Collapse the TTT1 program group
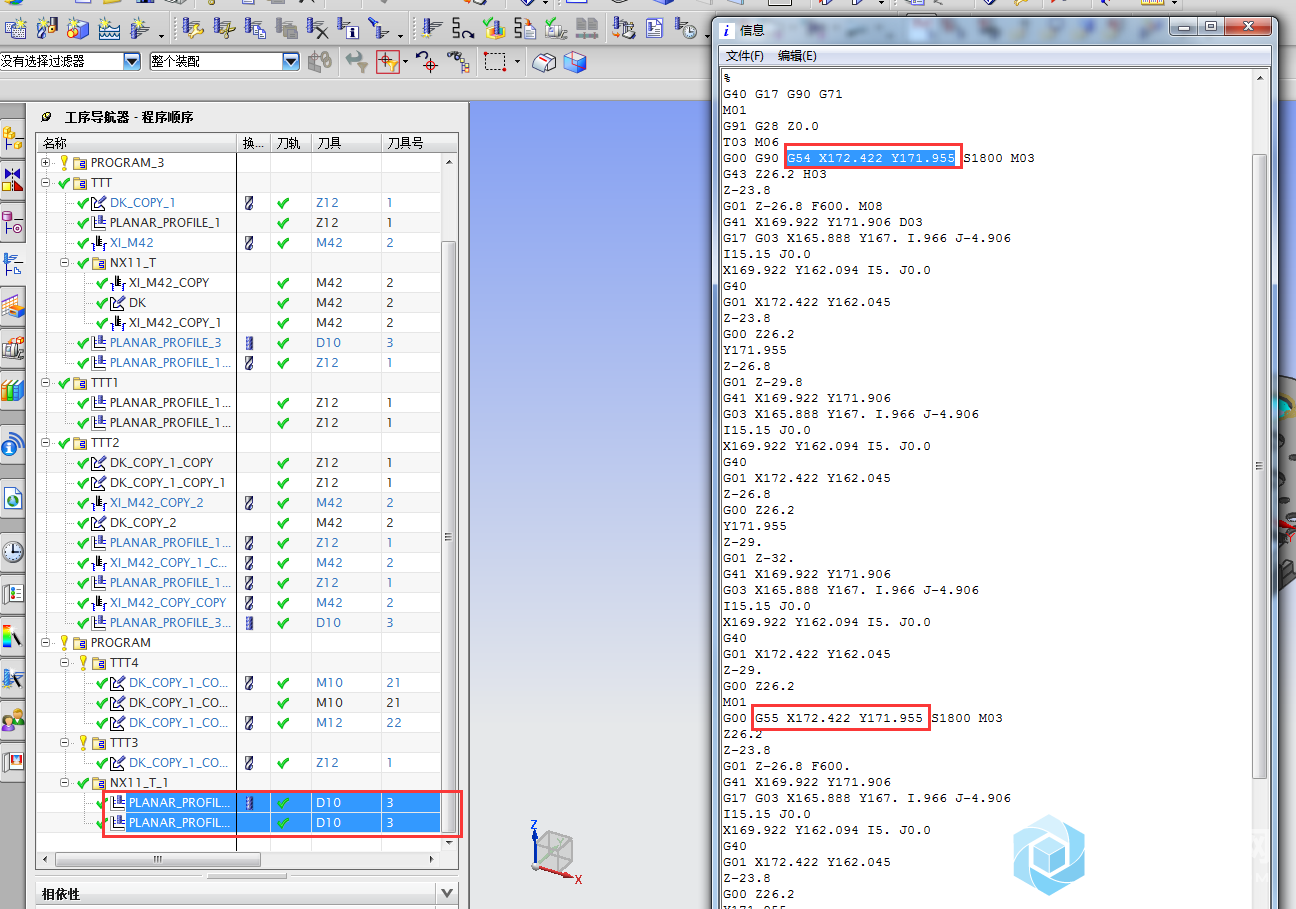1296x909 pixels. (x=47, y=383)
